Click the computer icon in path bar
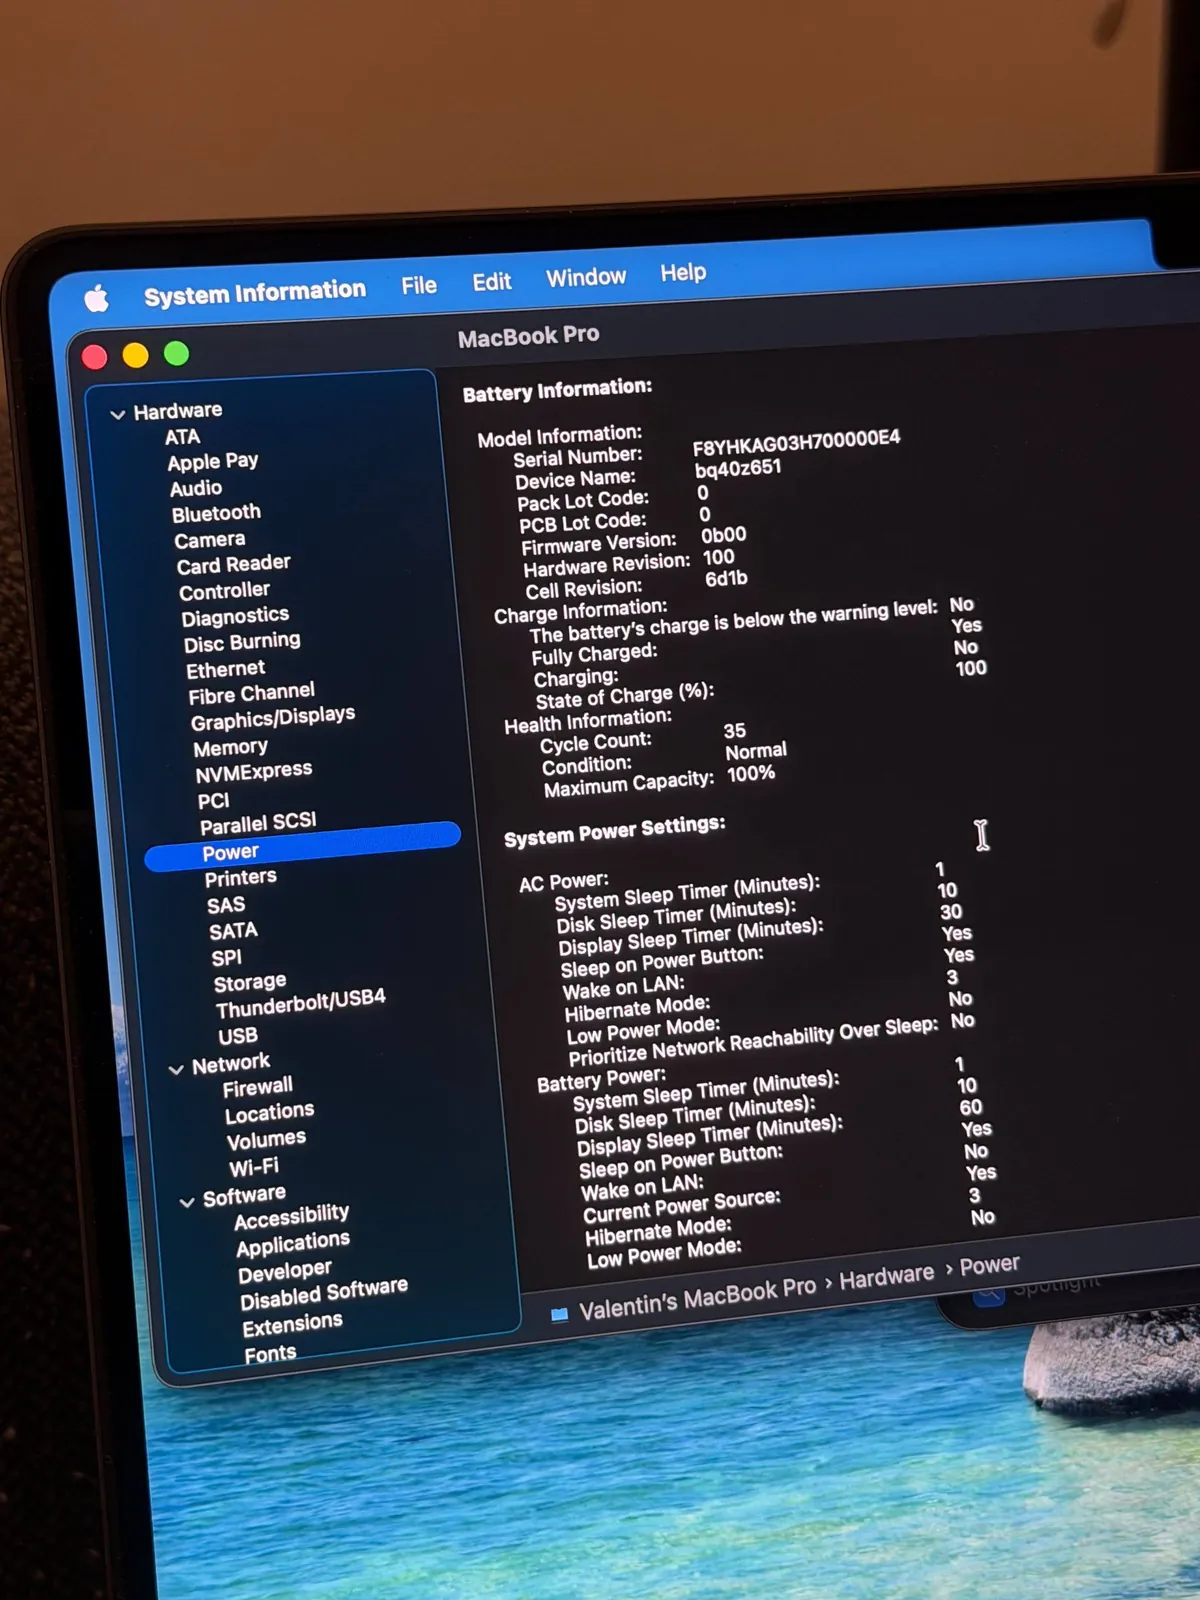The width and height of the screenshot is (1200, 1600). pyautogui.click(x=559, y=1314)
